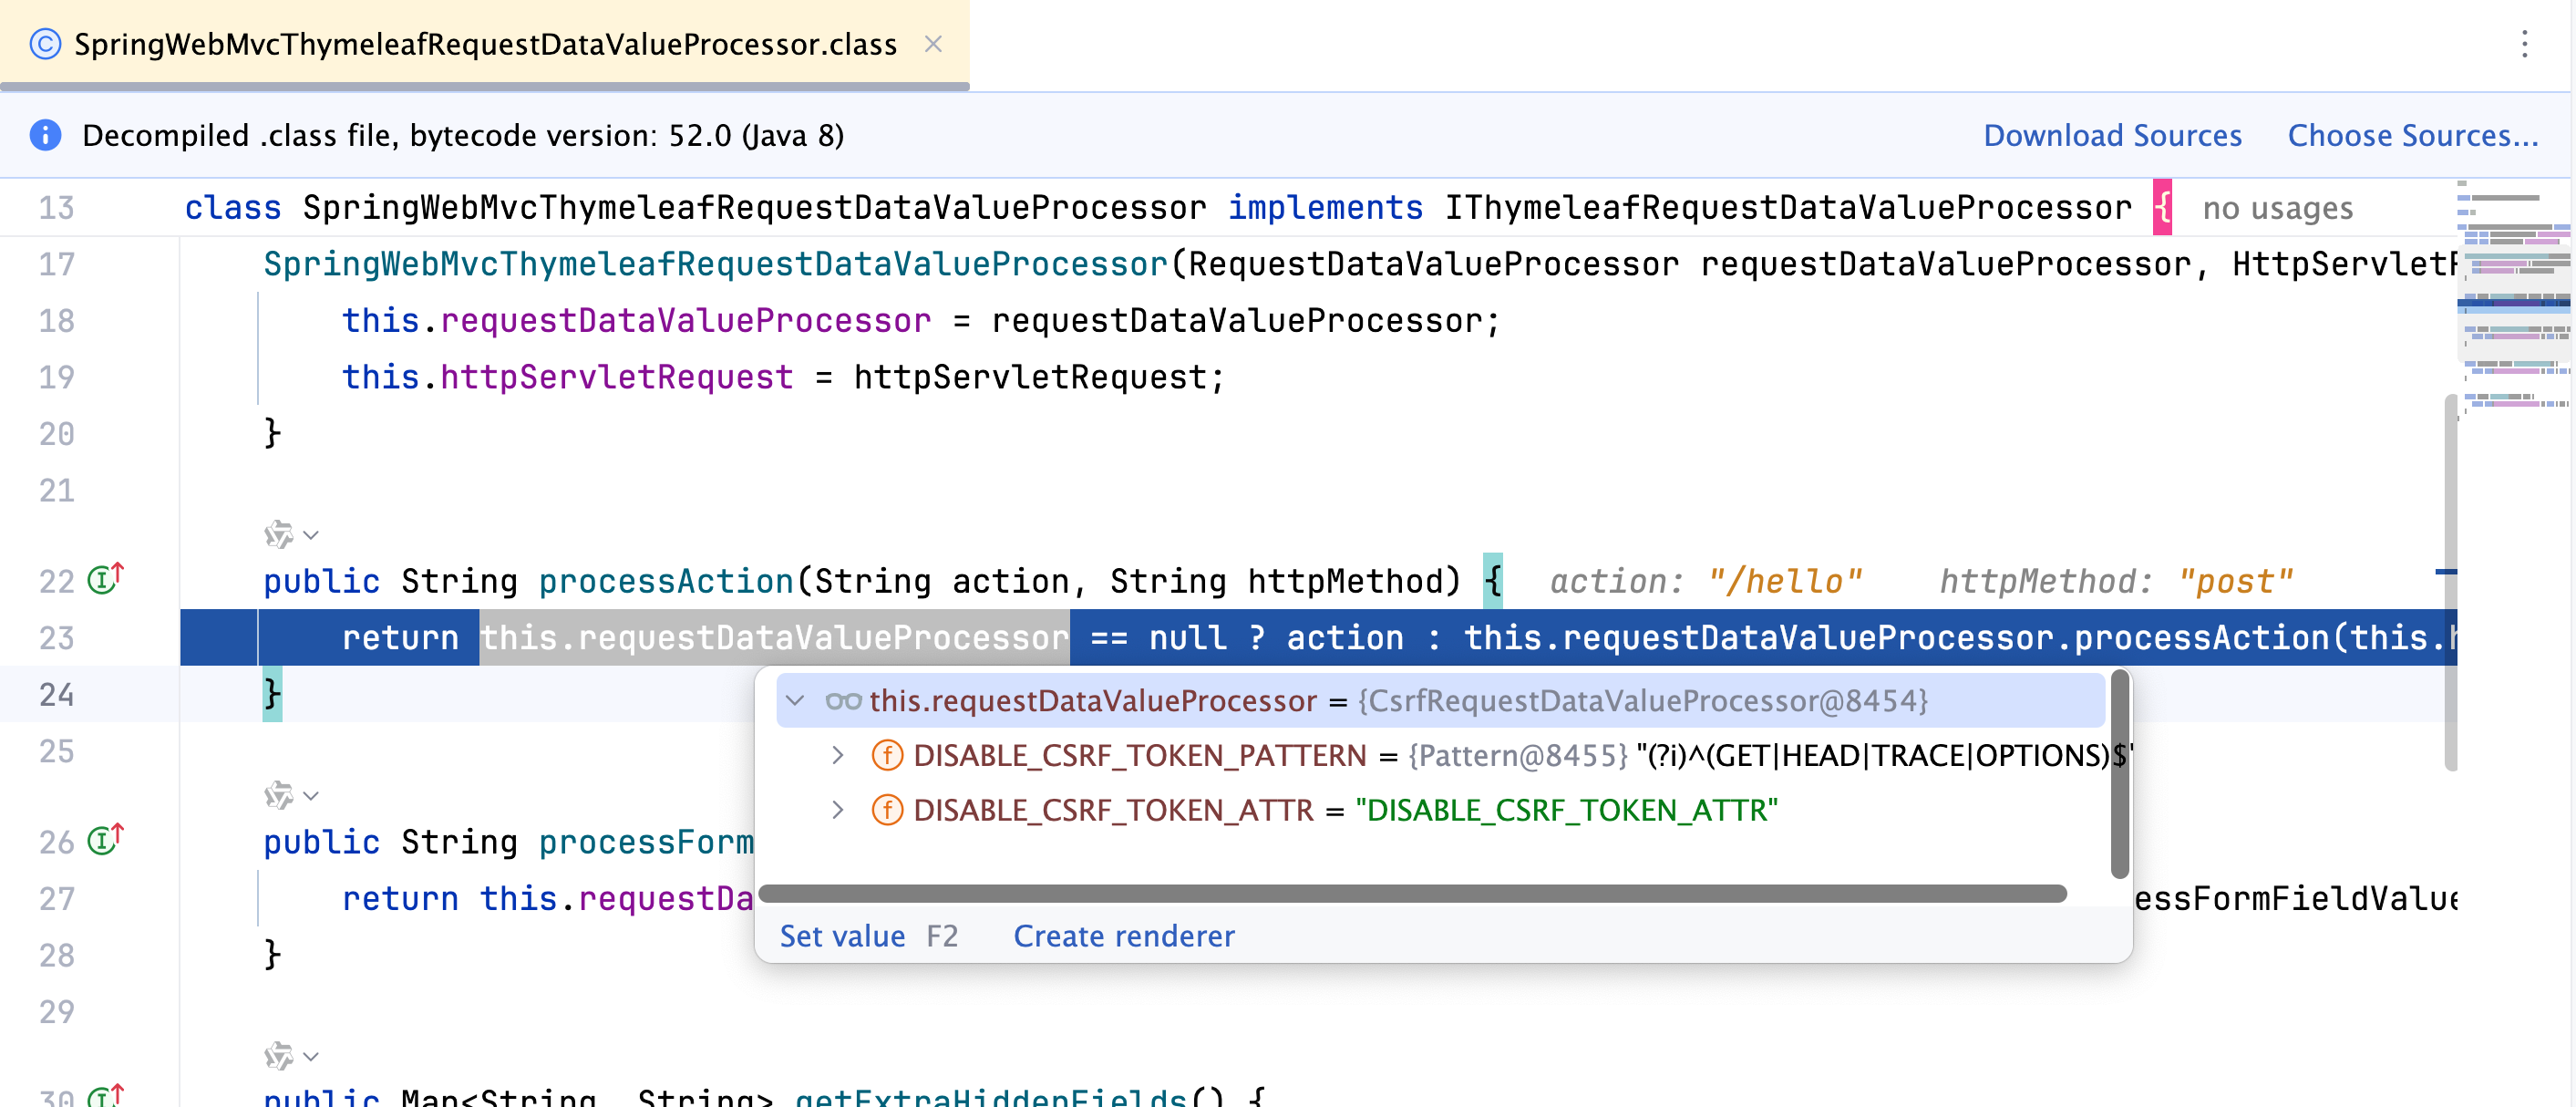
Task: Click the popup horizontal scrollbar
Action: [1412, 893]
